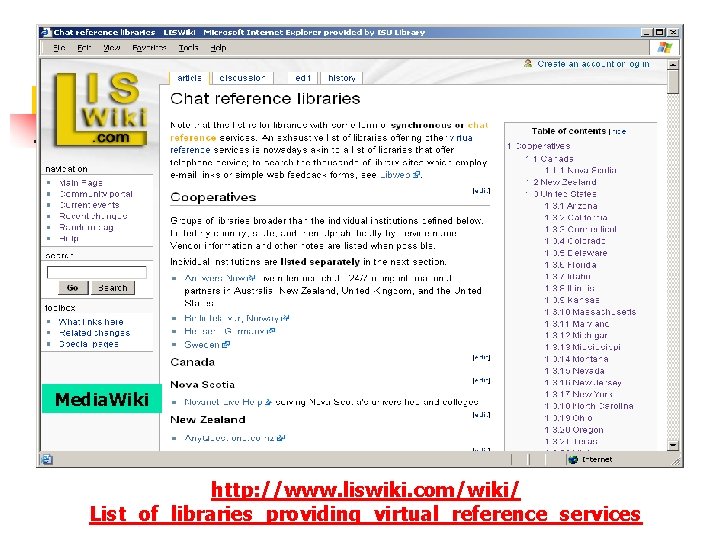Open Recent changes link
The height and width of the screenshot is (540, 720).
coord(93,216)
